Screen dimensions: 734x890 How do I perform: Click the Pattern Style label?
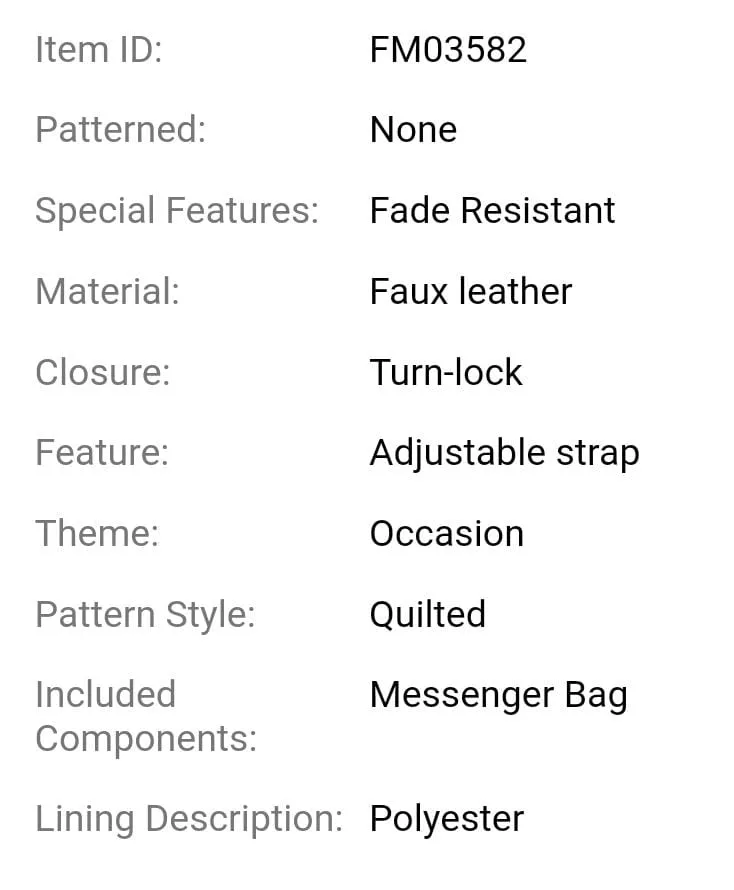pos(145,616)
